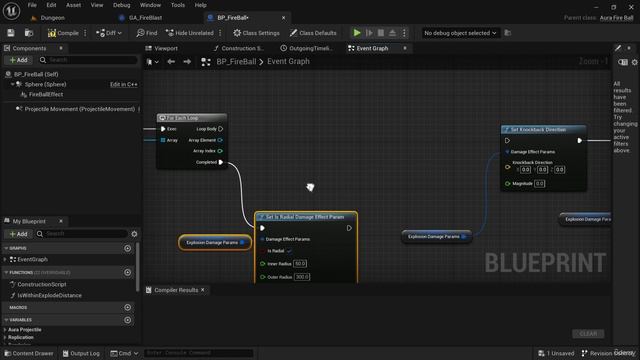Browse to asset in Content Browser

click(29, 33)
